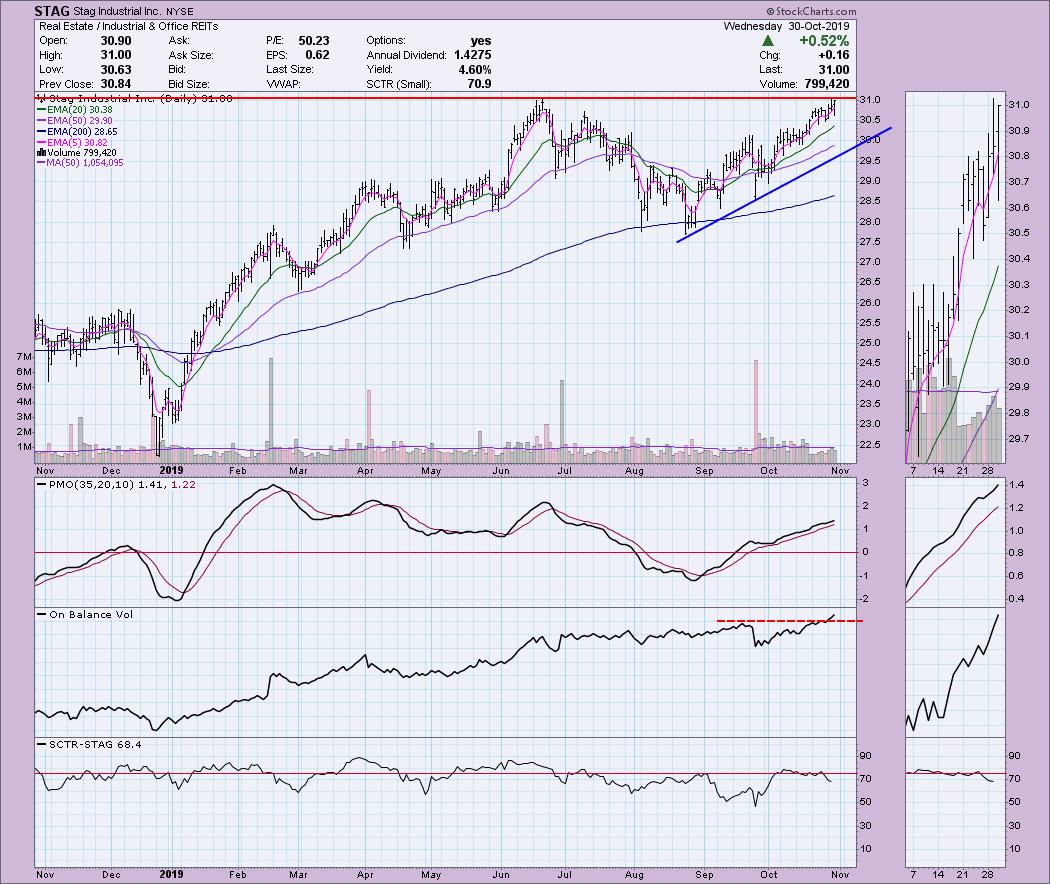
Task: Click the EMA(200) 28.65 legend entry
Action: [x=77, y=132]
